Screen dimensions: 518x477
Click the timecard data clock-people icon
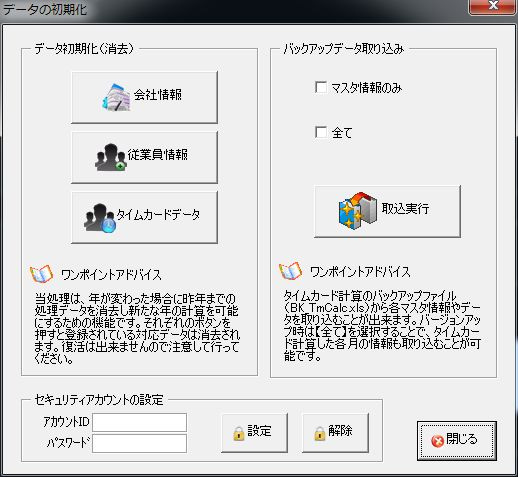100,218
